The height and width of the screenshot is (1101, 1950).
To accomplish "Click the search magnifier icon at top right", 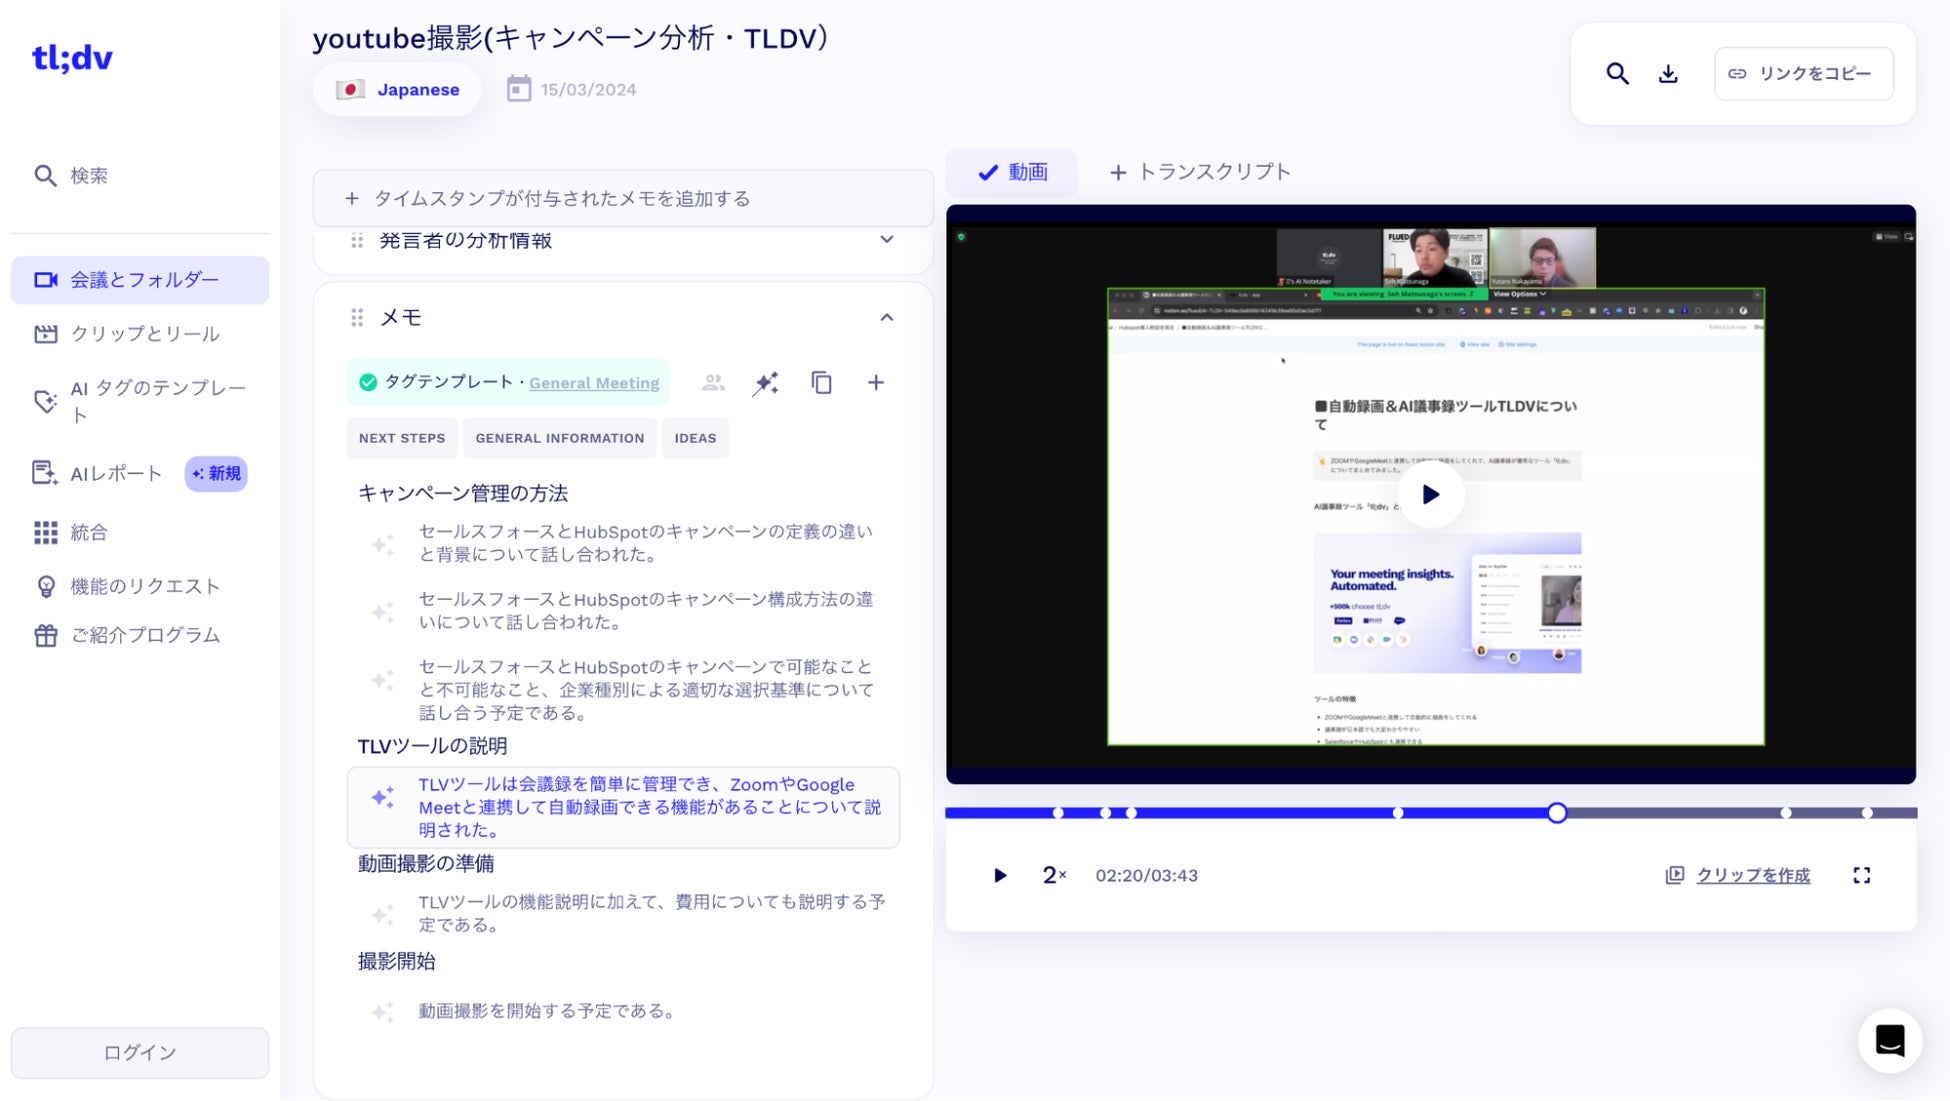I will pos(1617,74).
